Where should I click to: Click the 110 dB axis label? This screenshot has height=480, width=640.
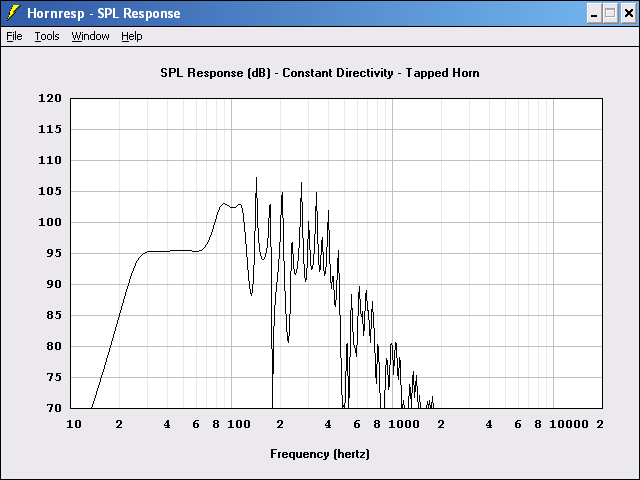click(x=50, y=160)
